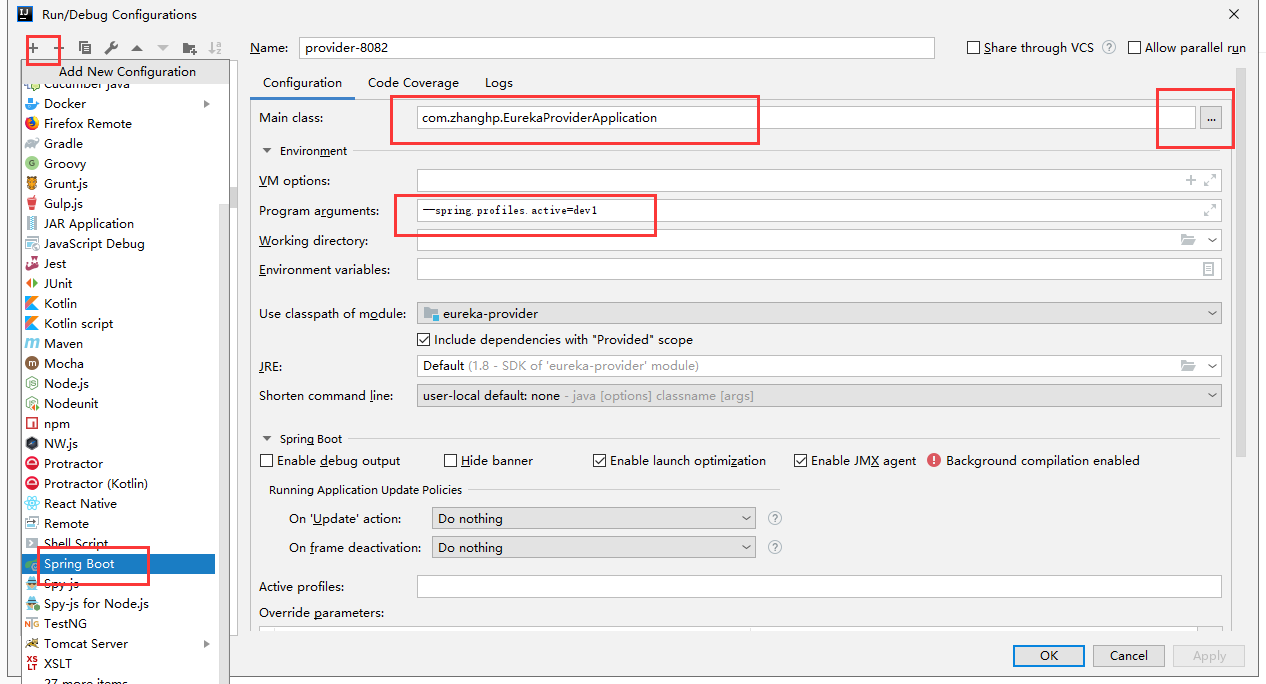The height and width of the screenshot is (684, 1266).
Task: Click the OK button
Action: point(1048,656)
